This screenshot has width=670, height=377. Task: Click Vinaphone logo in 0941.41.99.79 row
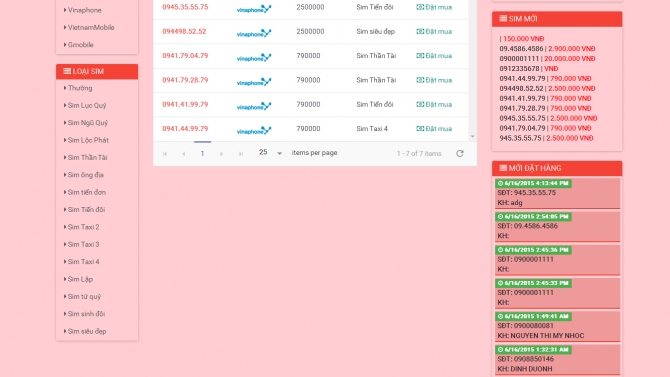click(254, 106)
